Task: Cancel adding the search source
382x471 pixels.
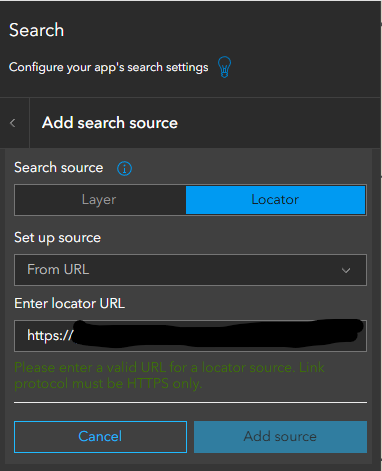Action: pyautogui.click(x=100, y=437)
